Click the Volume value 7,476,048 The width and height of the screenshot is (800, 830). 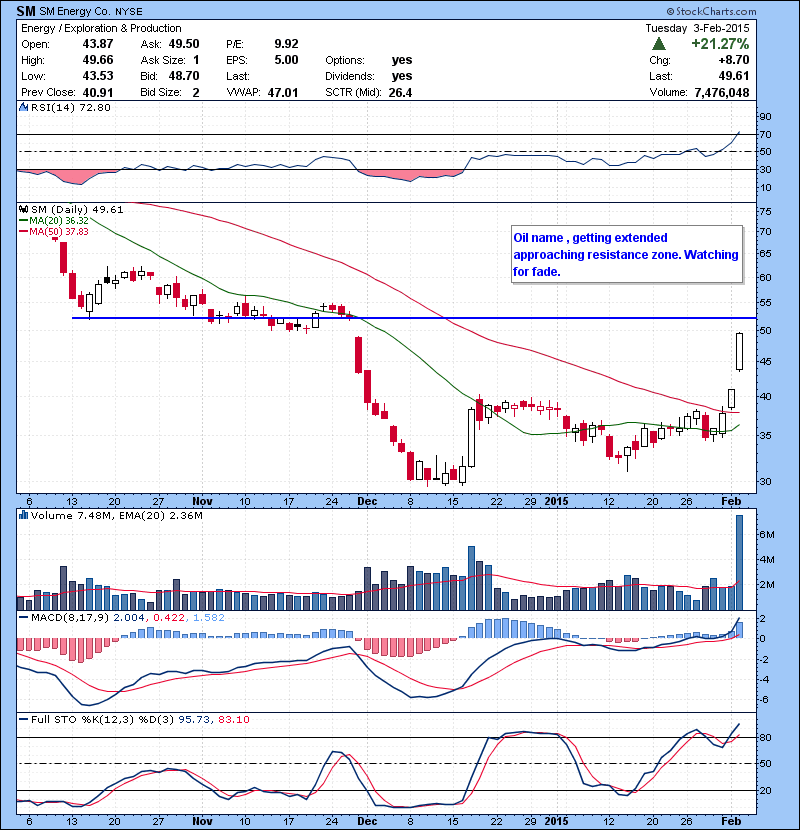[722, 93]
